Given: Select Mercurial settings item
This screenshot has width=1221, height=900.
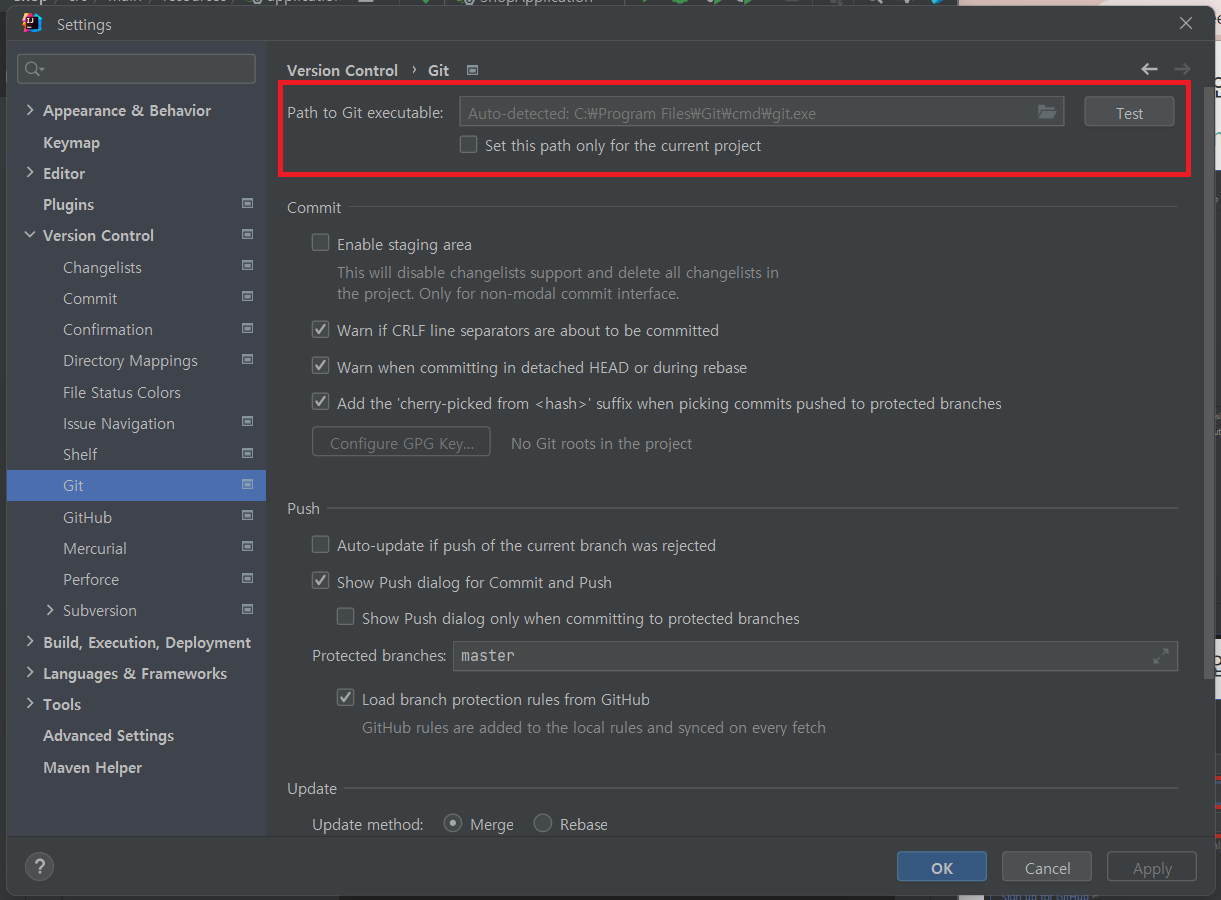Looking at the screenshot, I should pos(95,548).
